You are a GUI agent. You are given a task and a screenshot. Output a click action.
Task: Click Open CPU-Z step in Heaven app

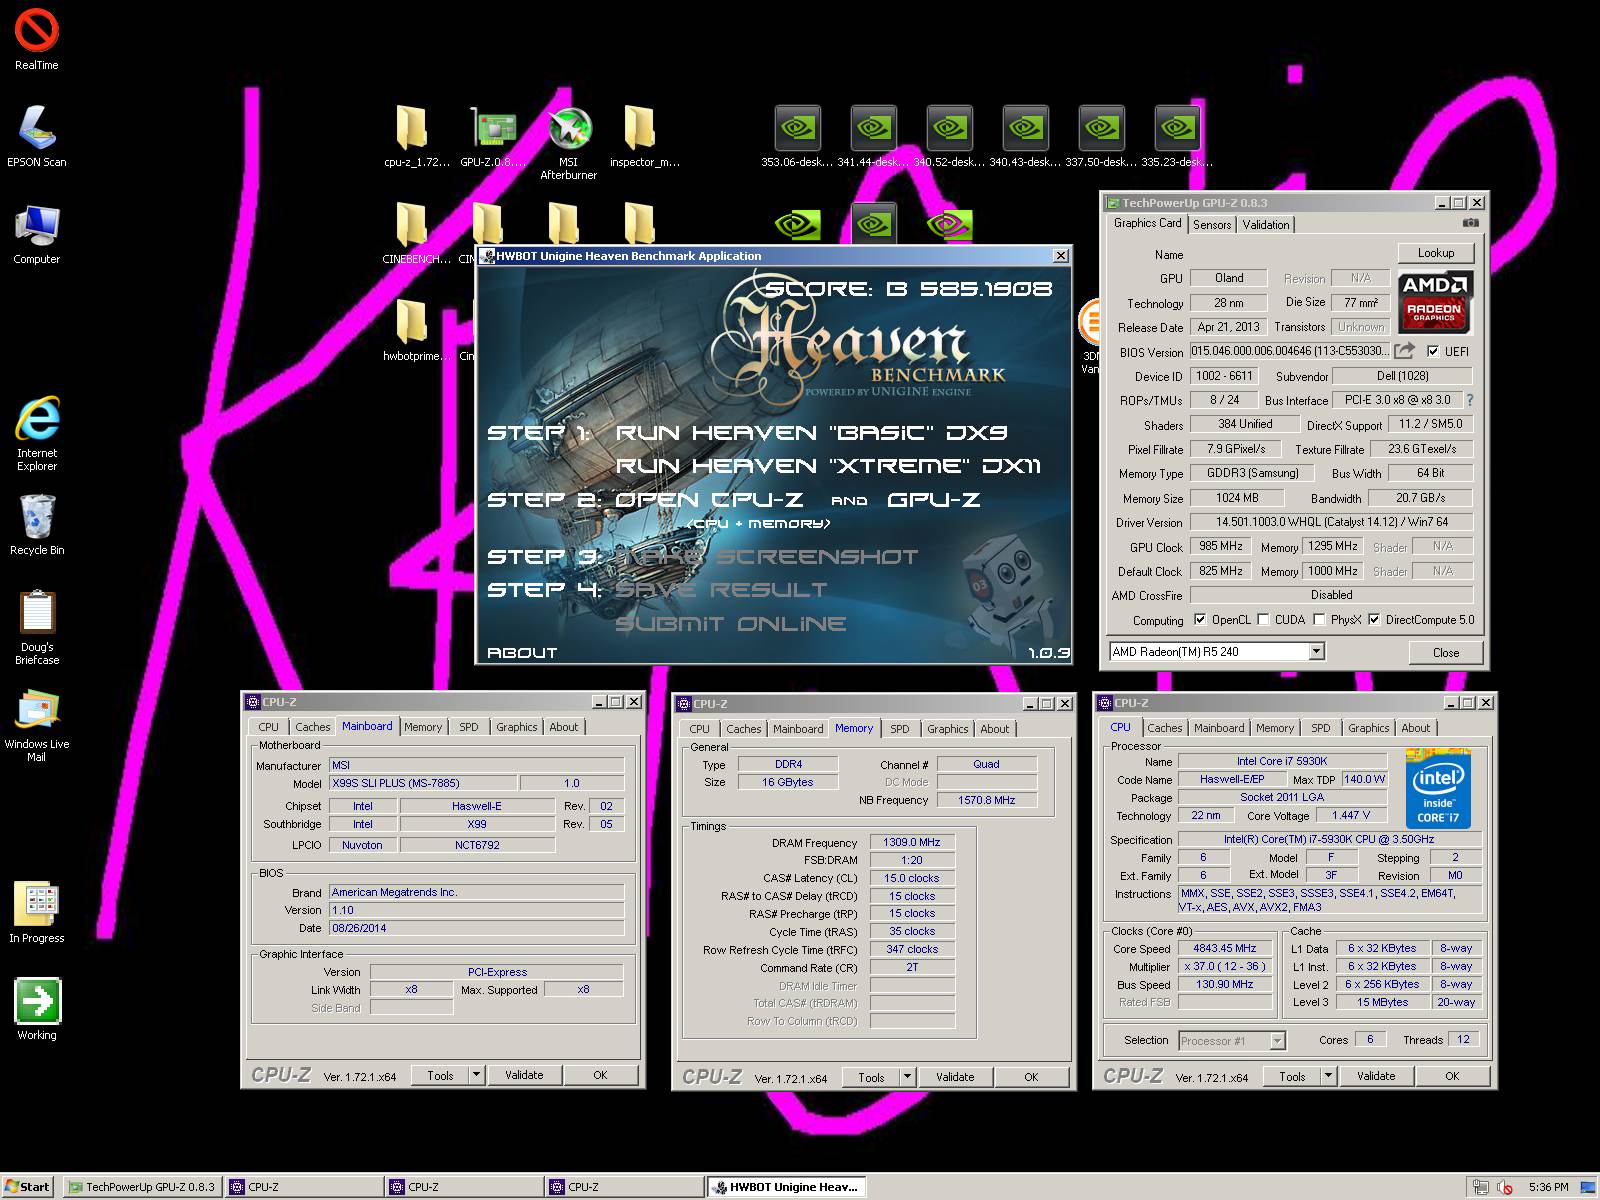tap(708, 500)
